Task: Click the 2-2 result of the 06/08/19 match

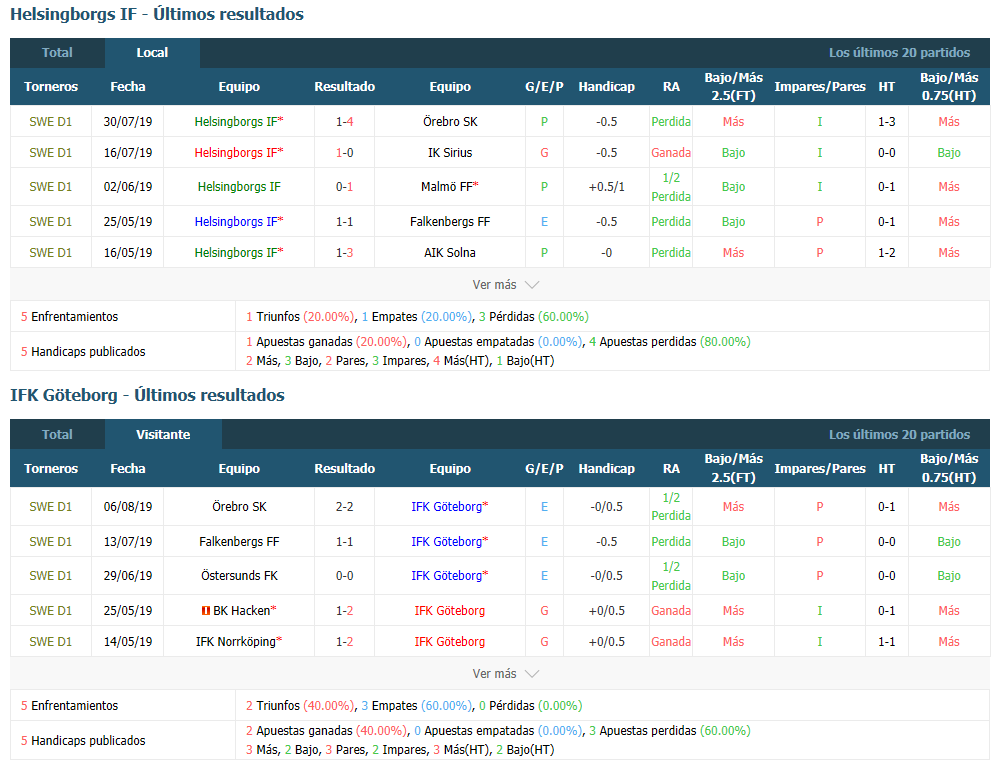Action: (345, 506)
